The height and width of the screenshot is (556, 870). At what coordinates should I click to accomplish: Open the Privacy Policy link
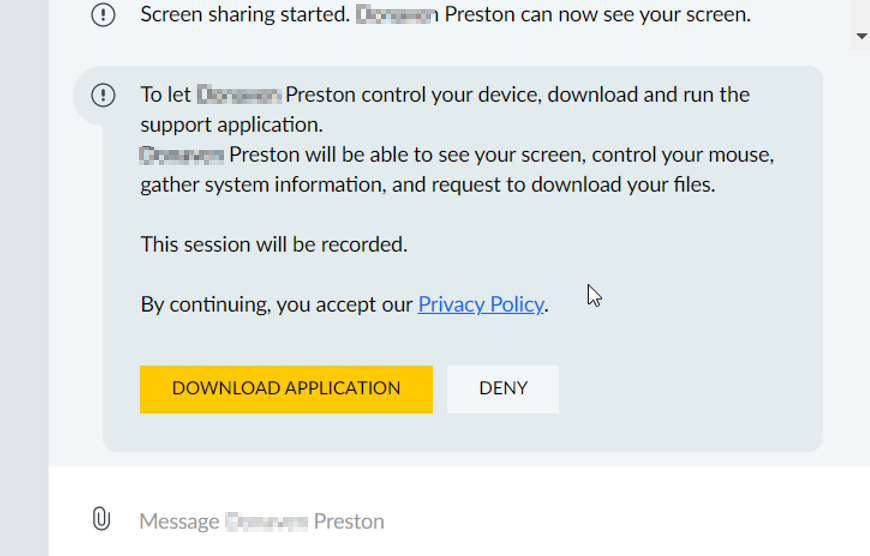pos(481,304)
